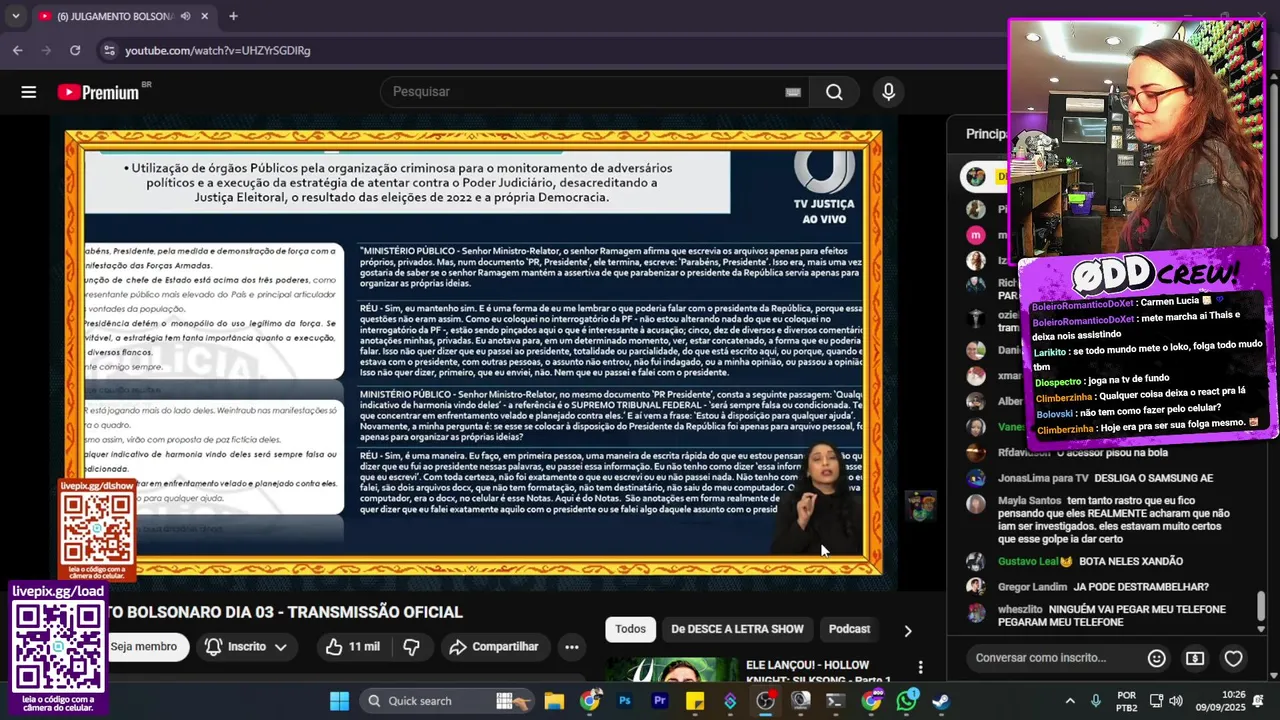Open network tray icon
Screen dimensions: 1280x720
pyautogui.click(x=1156, y=701)
